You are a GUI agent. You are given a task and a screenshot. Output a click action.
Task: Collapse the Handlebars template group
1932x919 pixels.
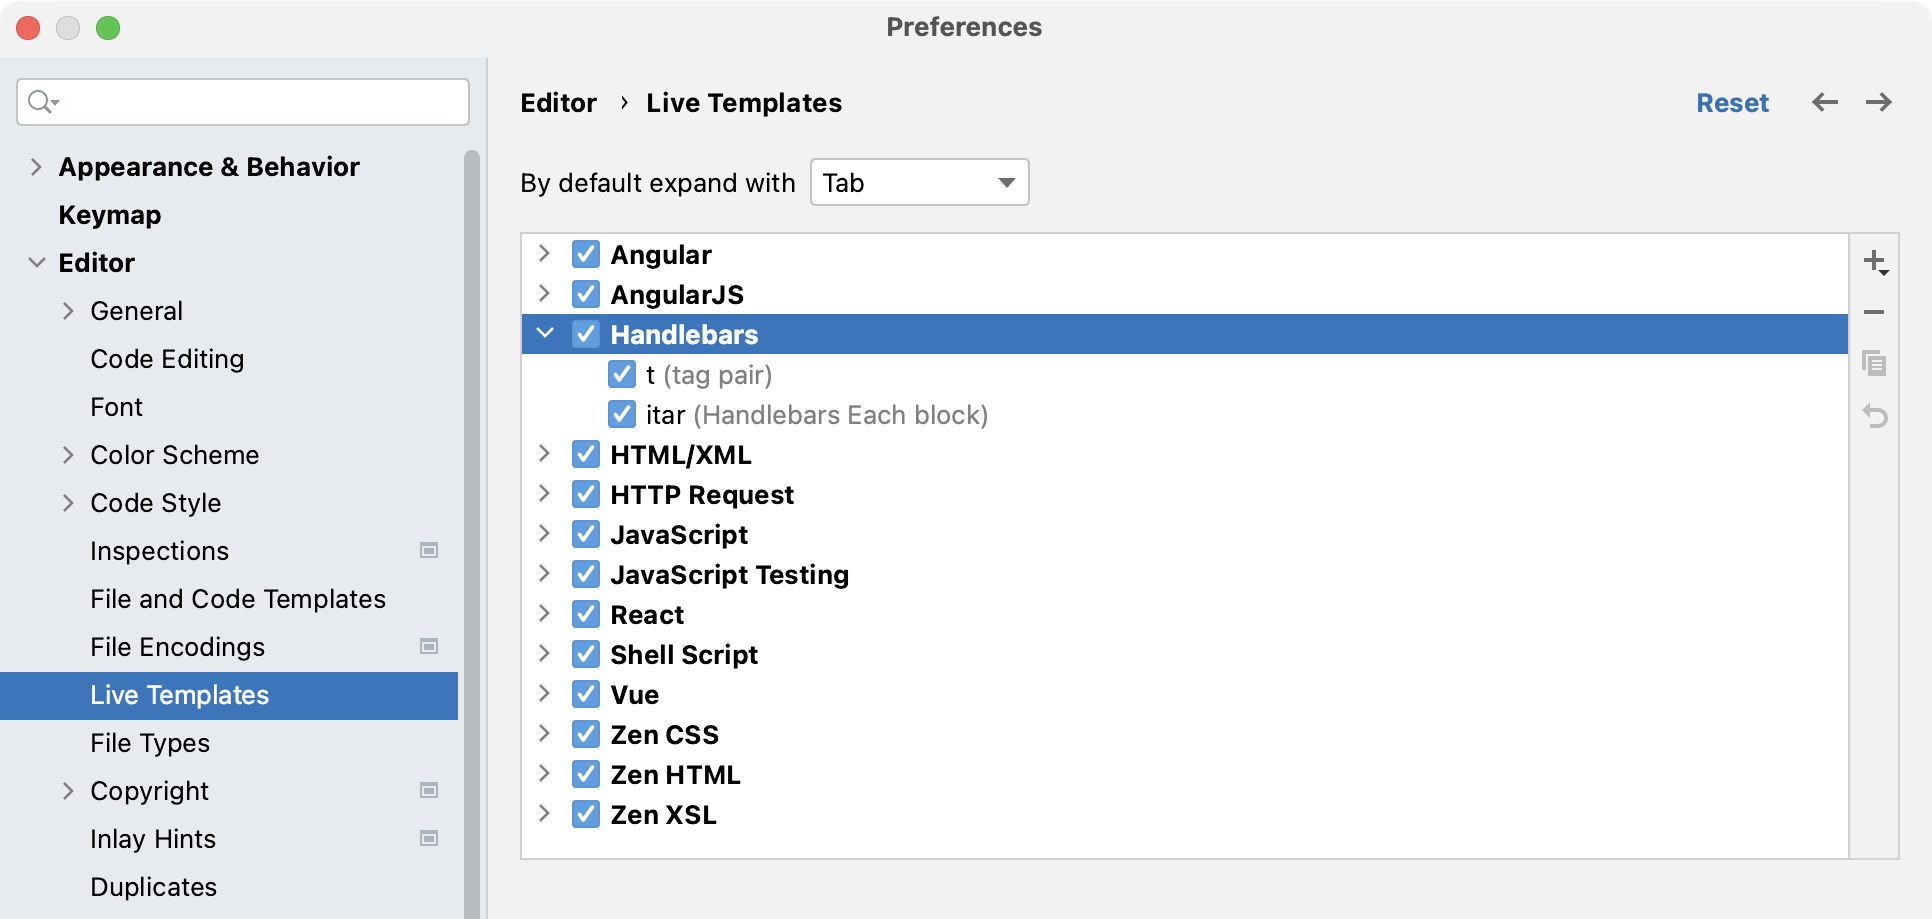click(544, 334)
